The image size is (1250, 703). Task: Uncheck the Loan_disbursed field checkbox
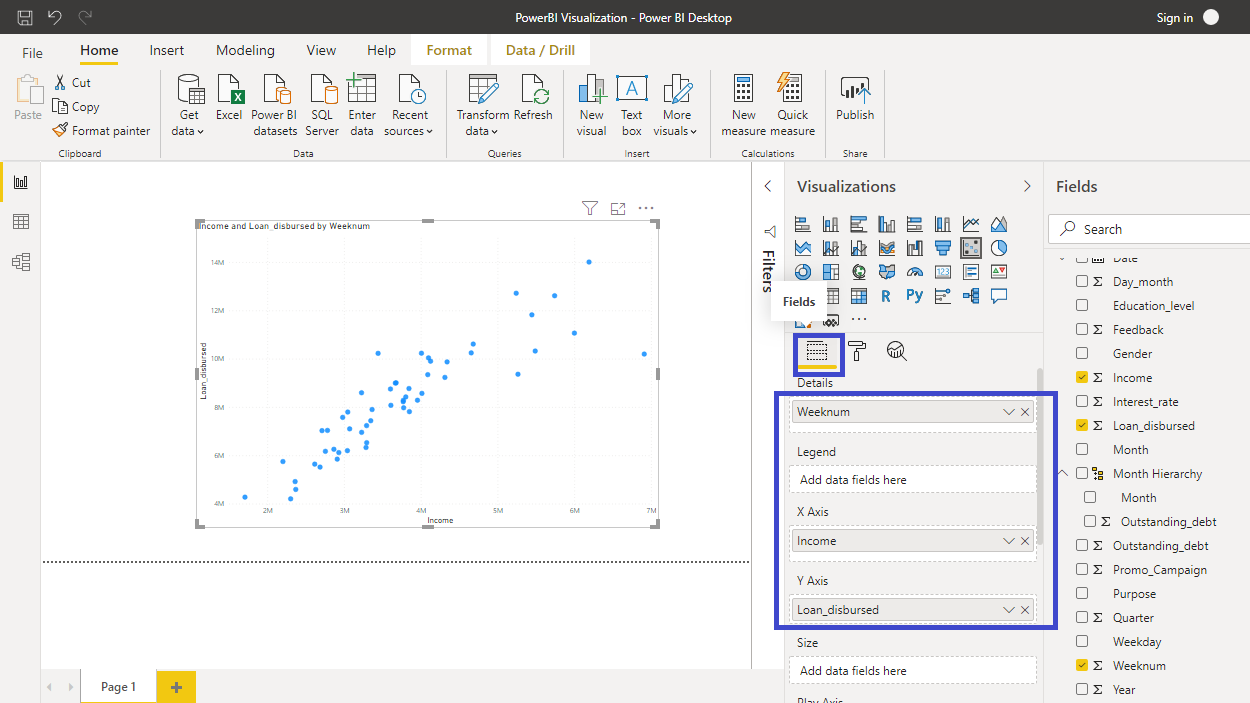point(1082,426)
